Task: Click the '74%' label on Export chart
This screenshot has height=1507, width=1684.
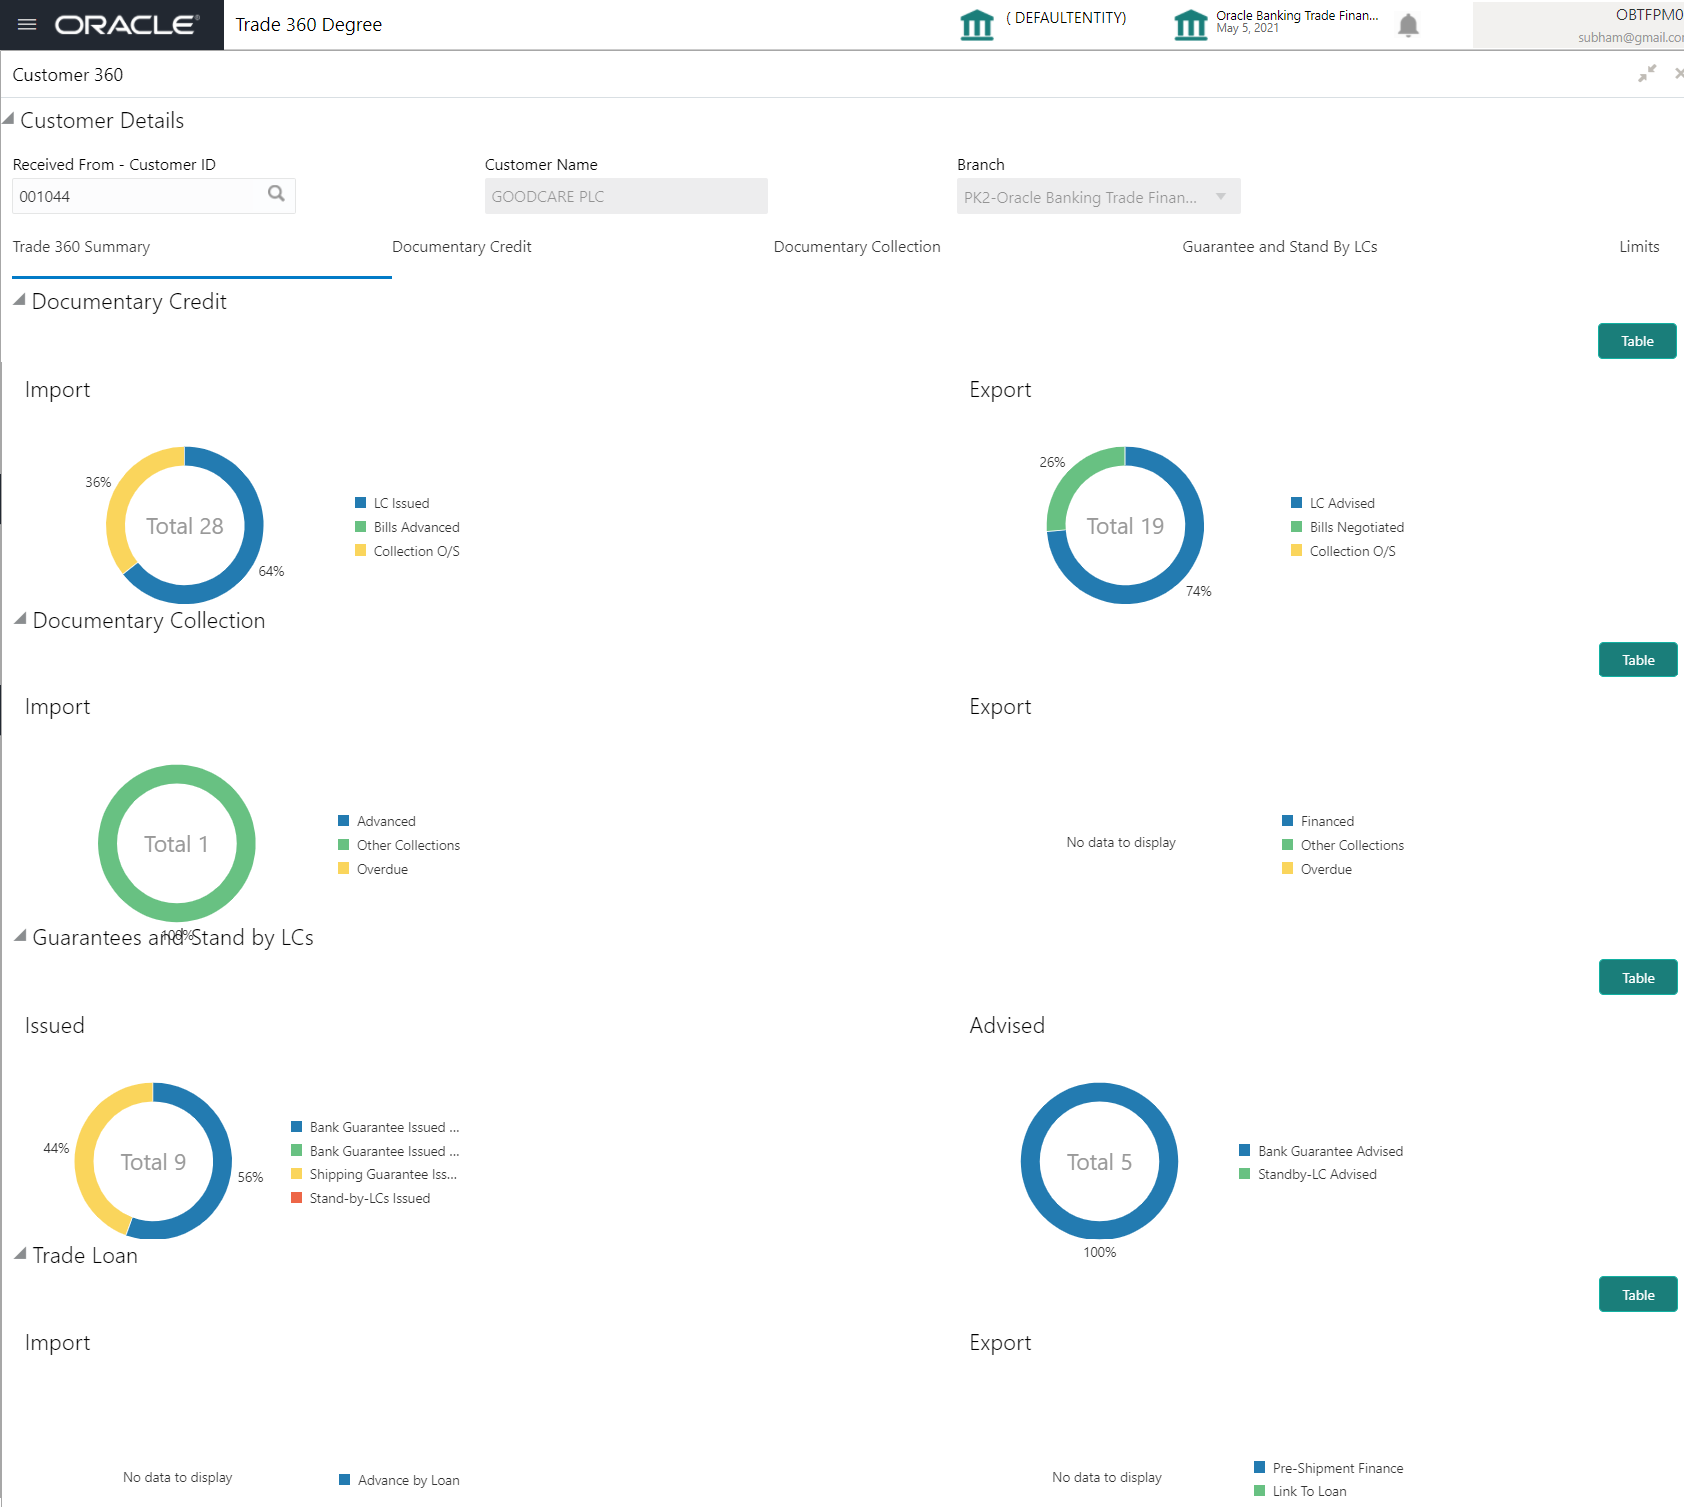Action: tap(1199, 591)
